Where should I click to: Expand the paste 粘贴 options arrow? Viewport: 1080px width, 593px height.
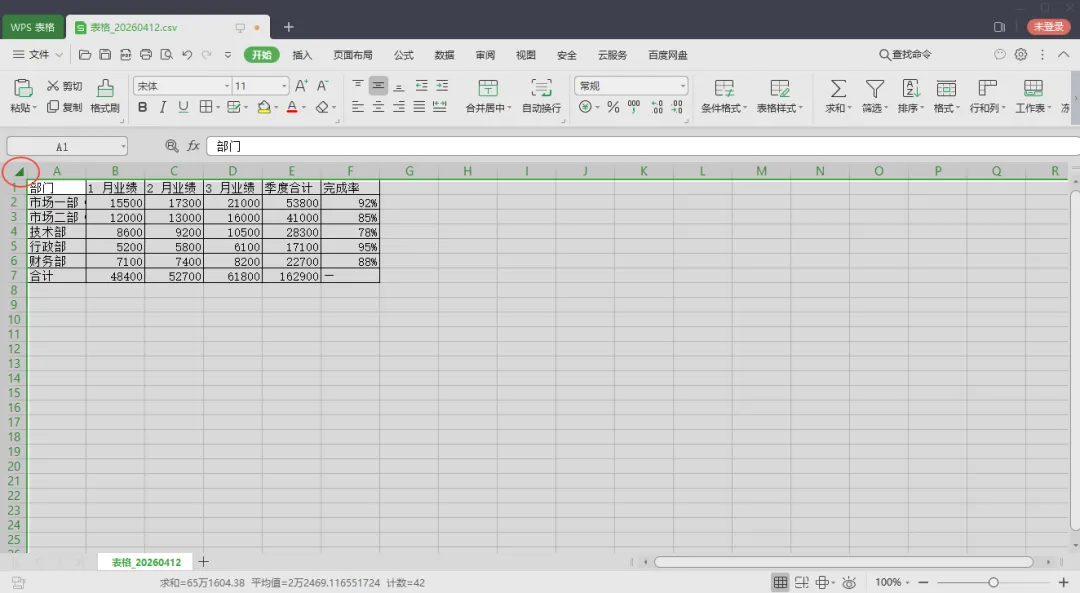34,108
